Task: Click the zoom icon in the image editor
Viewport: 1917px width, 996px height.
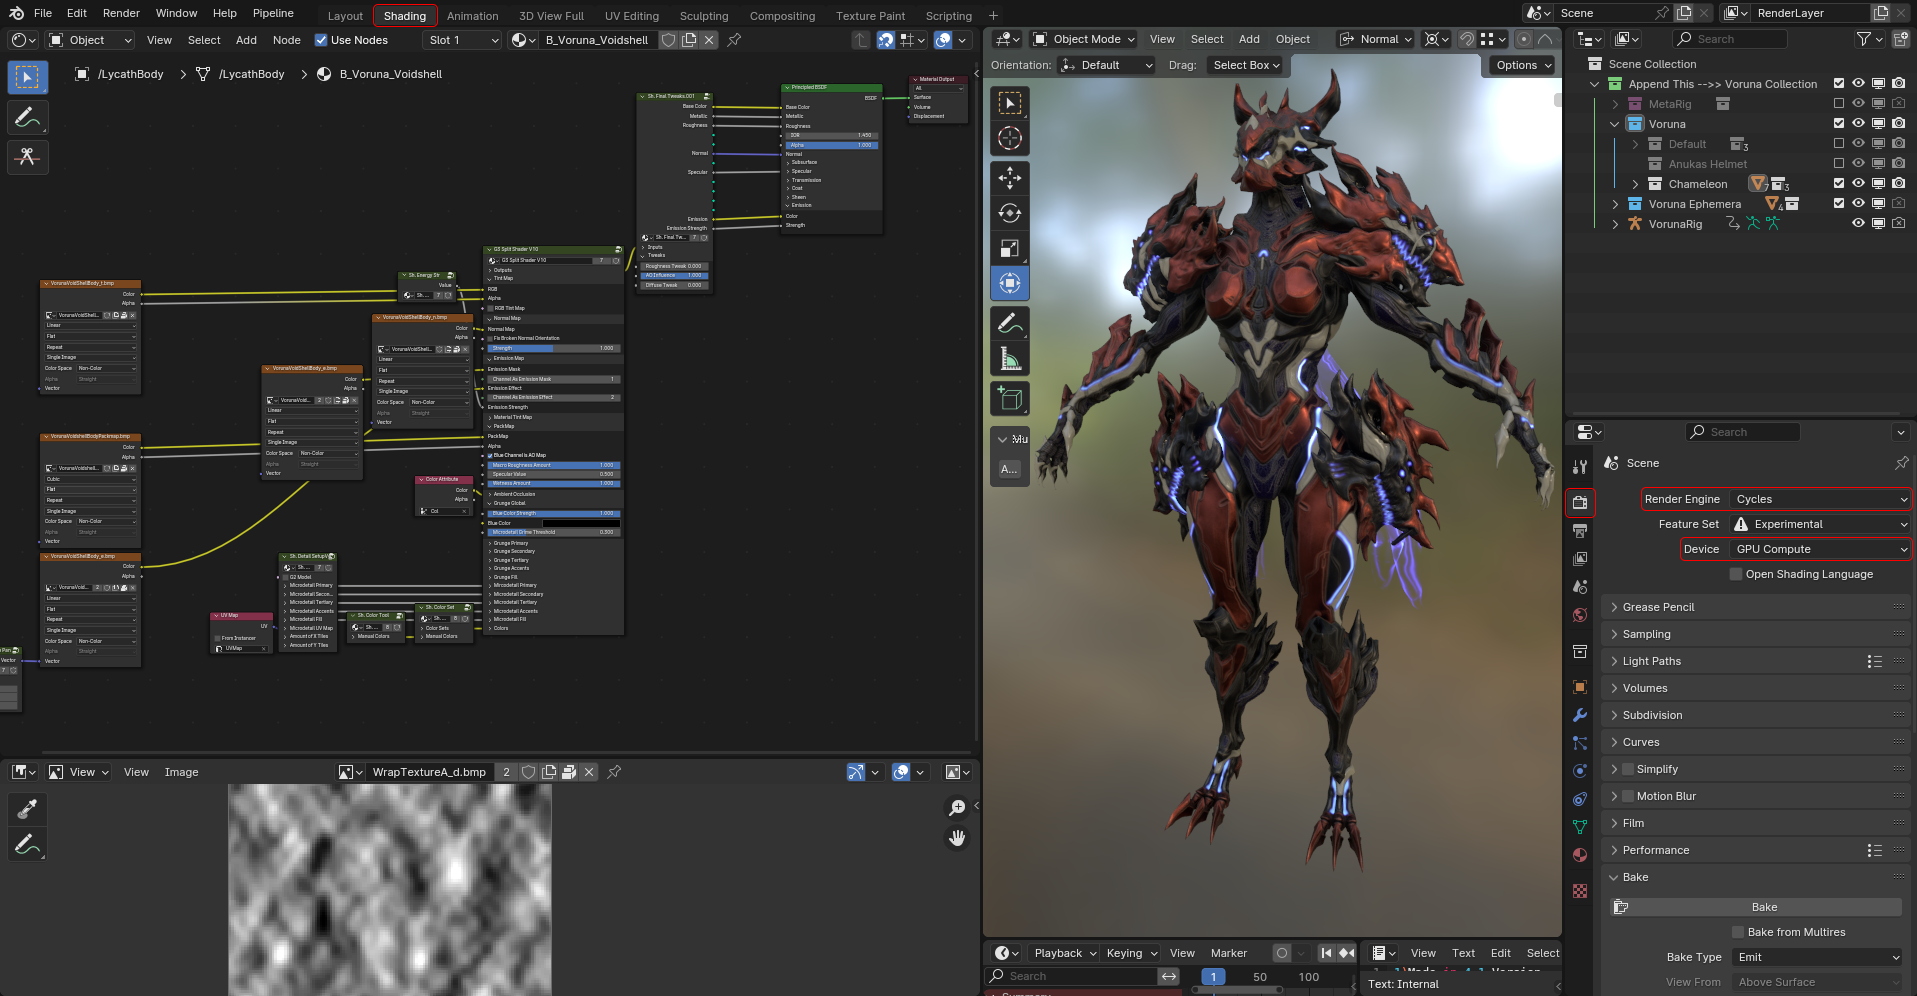Action: coord(957,807)
